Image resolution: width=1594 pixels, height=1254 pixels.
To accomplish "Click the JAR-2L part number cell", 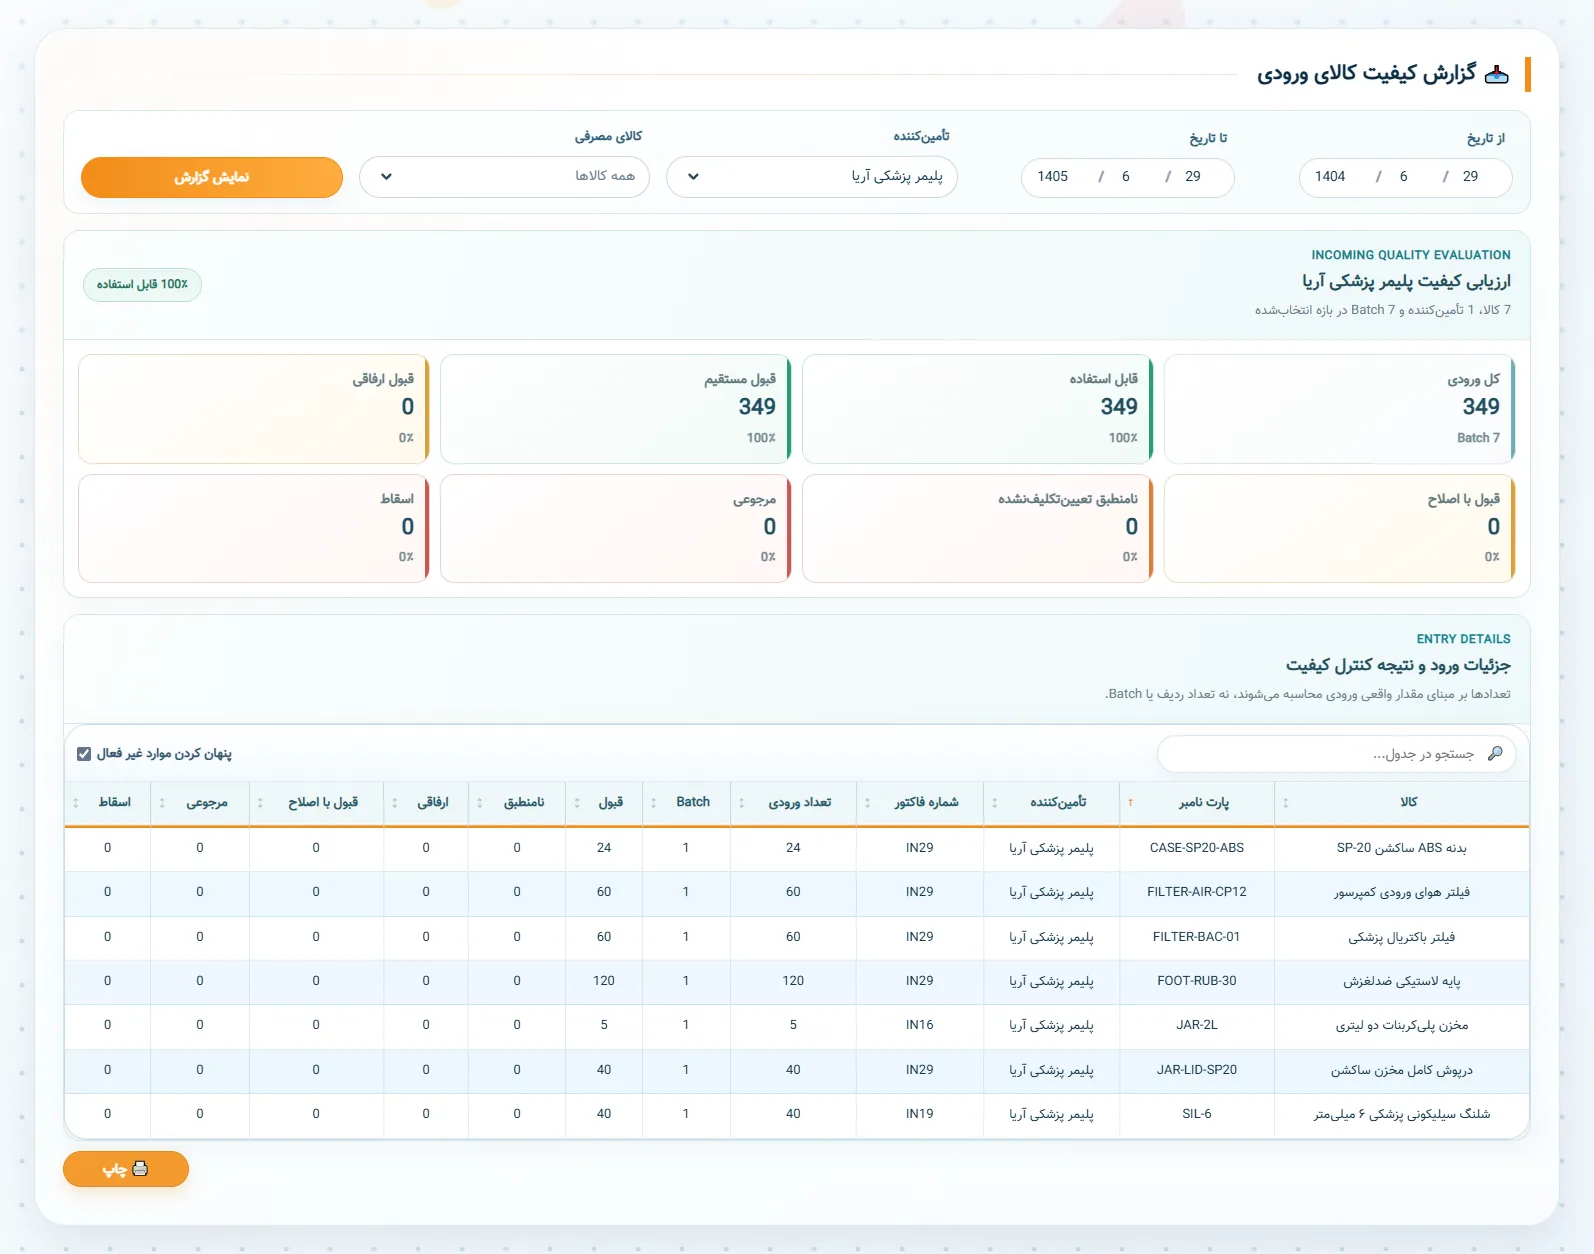I will 1197,1025.
